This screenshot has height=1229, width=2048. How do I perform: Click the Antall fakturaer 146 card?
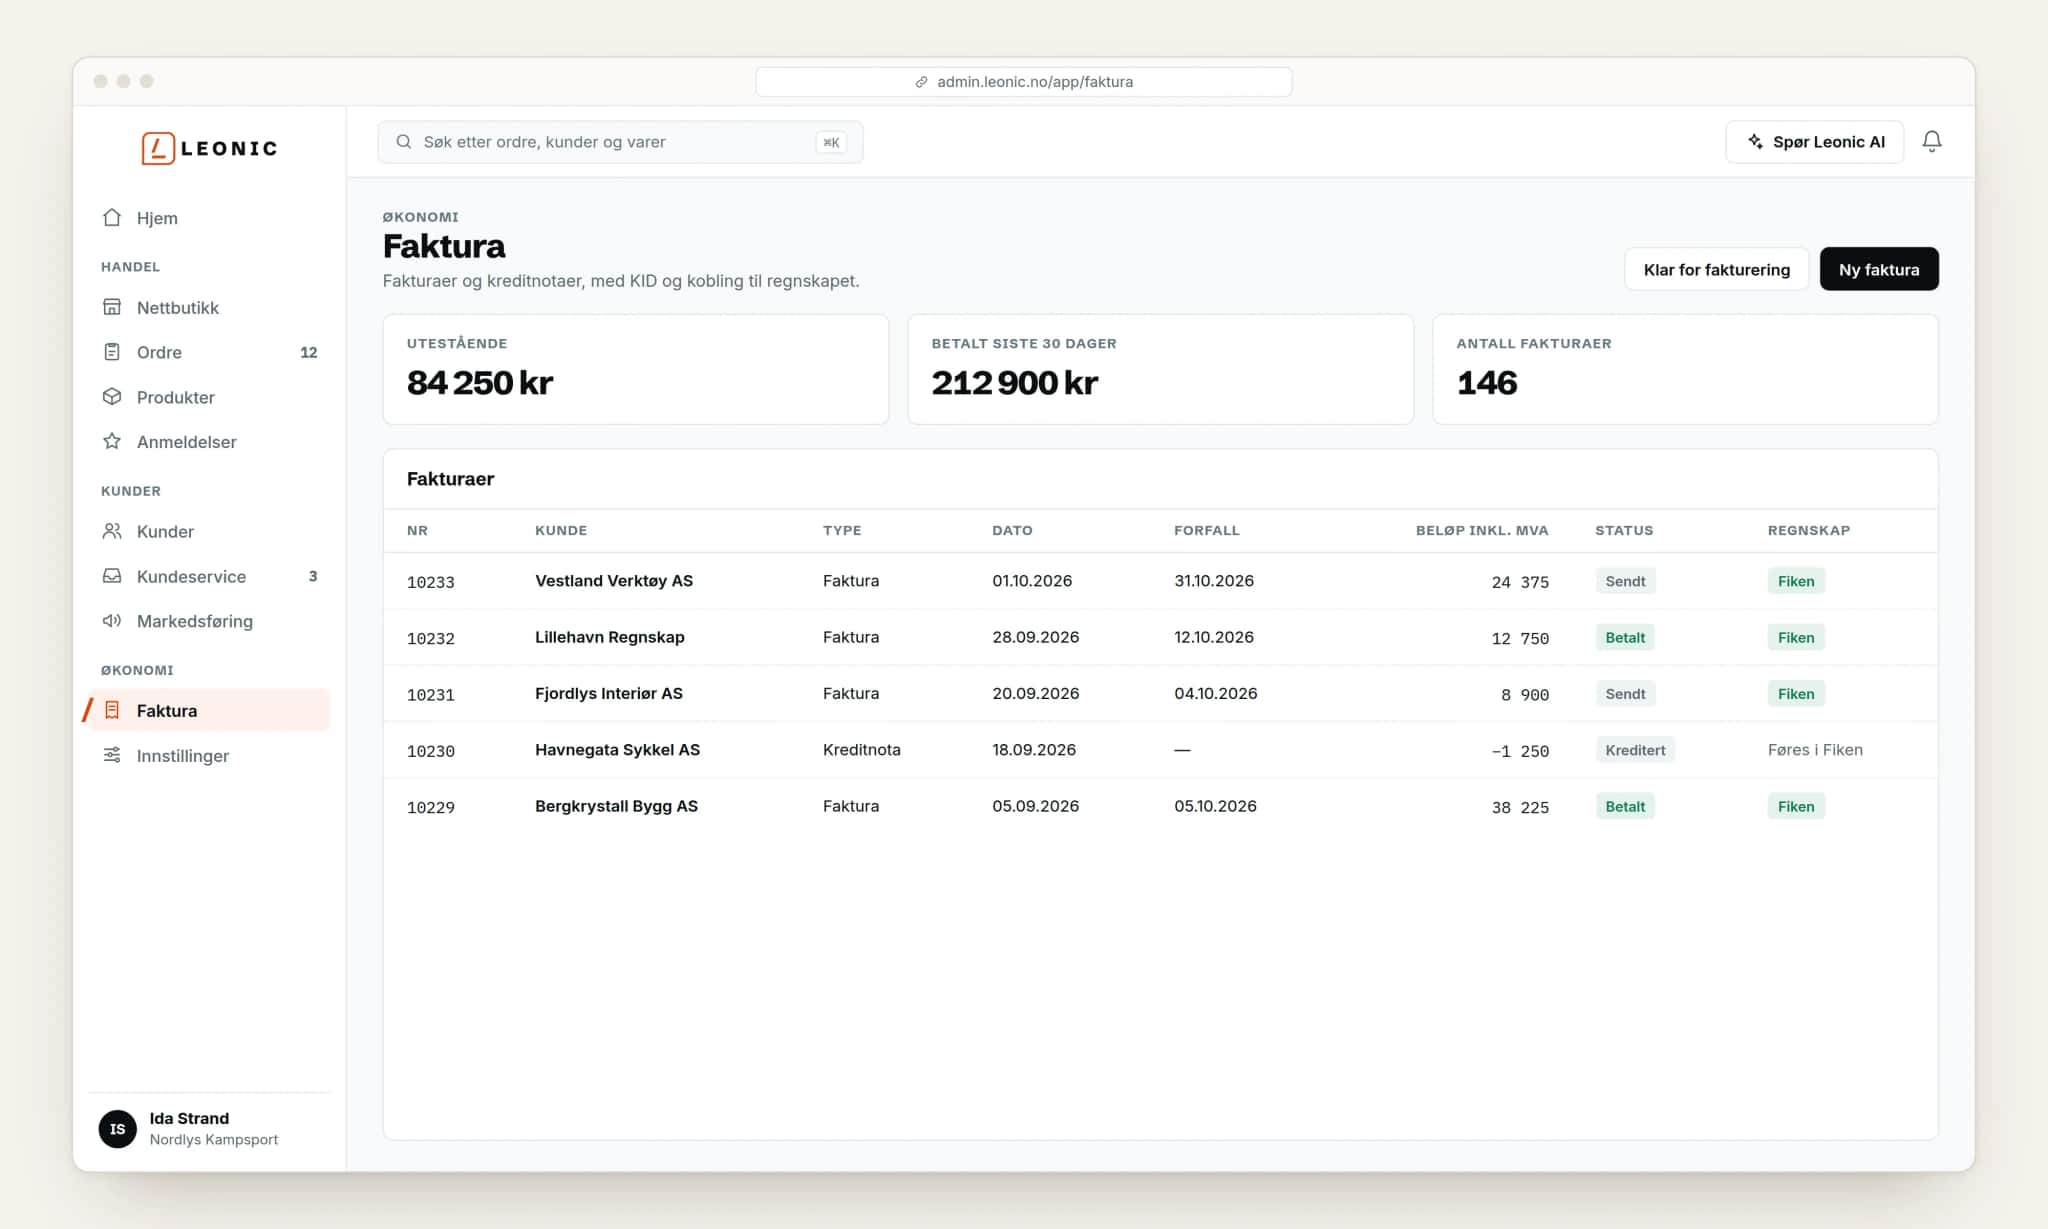click(1685, 369)
